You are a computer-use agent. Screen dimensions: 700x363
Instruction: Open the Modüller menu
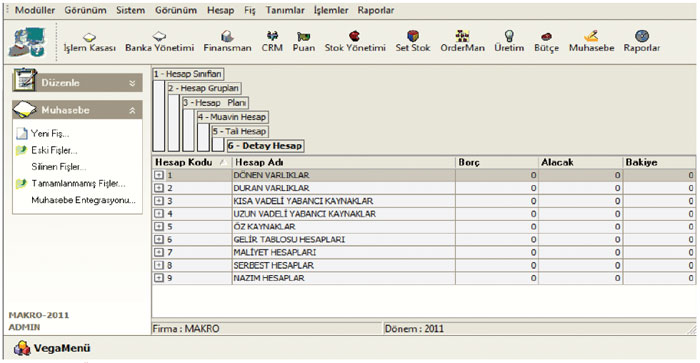35,10
